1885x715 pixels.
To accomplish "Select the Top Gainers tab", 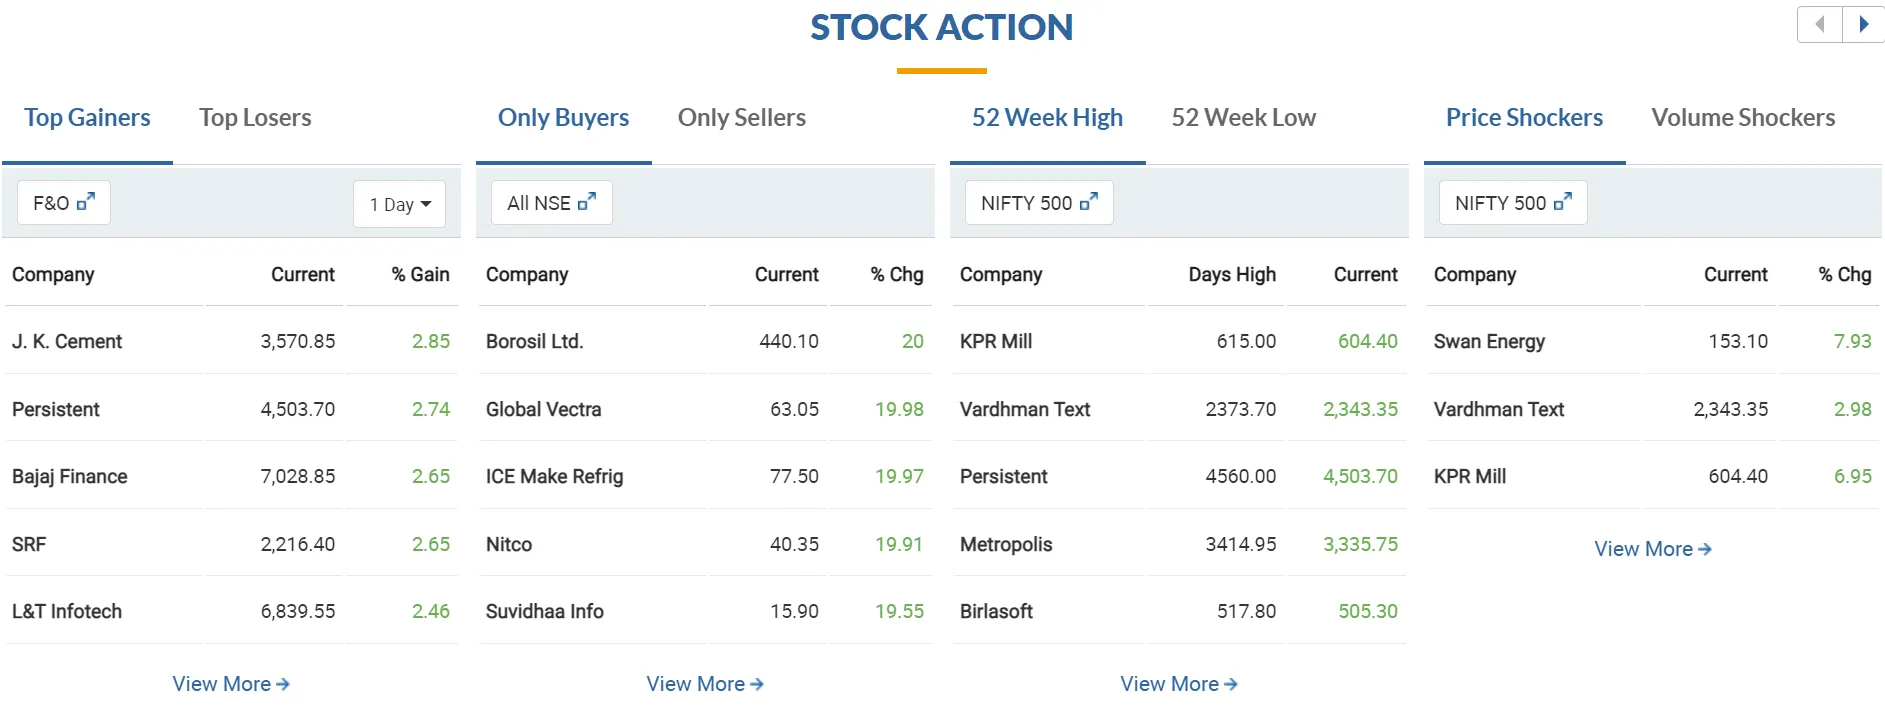I will [x=87, y=118].
